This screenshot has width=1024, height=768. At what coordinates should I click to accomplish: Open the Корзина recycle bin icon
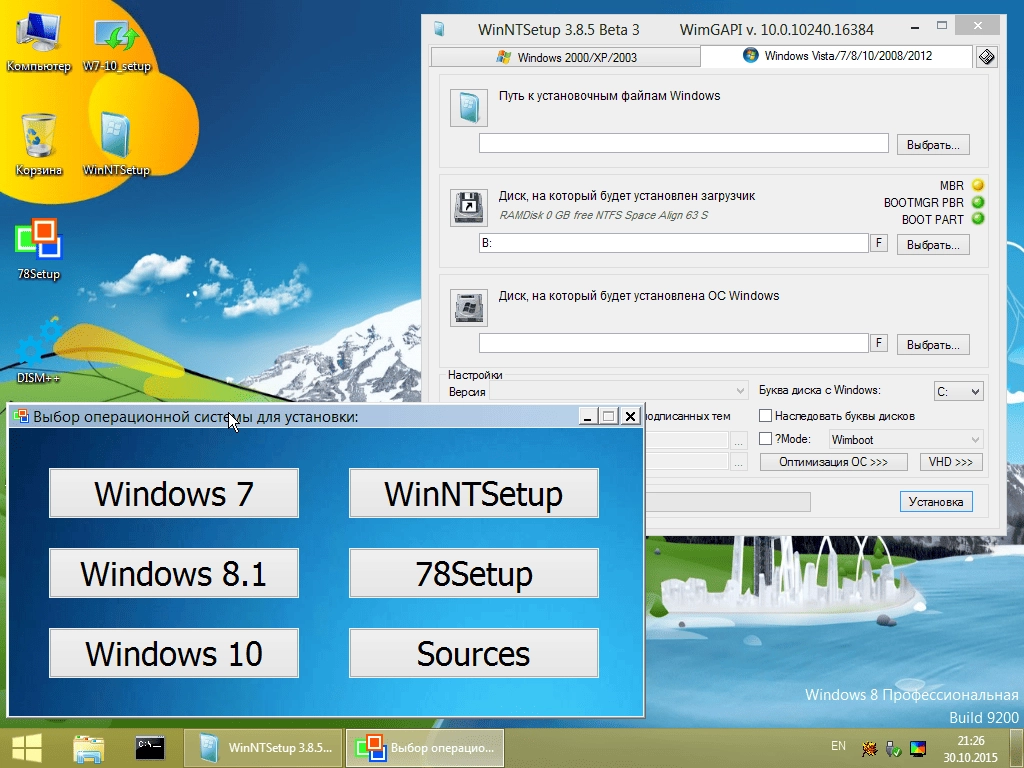coord(38,145)
